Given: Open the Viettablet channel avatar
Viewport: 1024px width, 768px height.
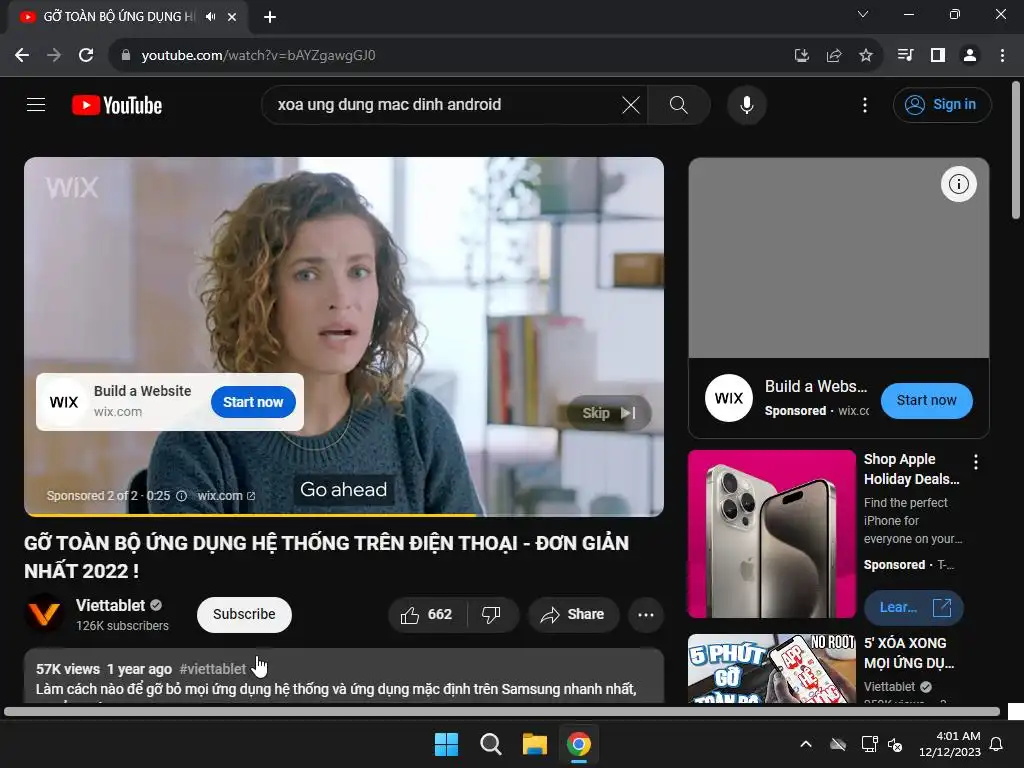Looking at the screenshot, I should [x=44, y=613].
